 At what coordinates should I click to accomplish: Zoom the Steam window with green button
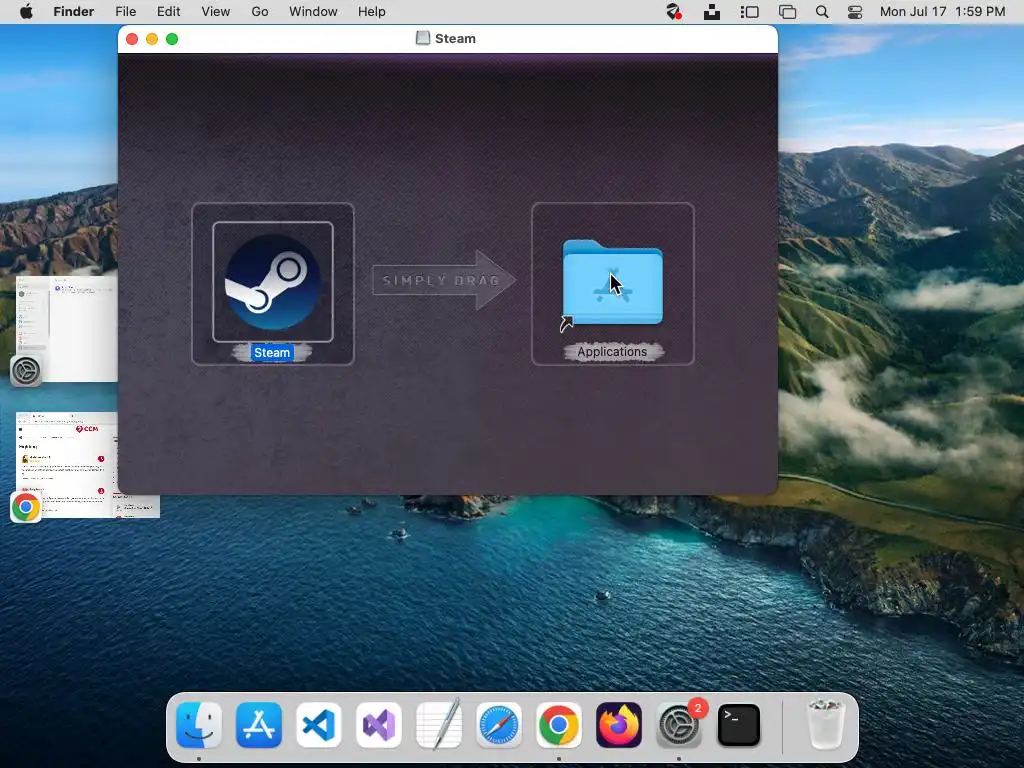click(x=172, y=39)
